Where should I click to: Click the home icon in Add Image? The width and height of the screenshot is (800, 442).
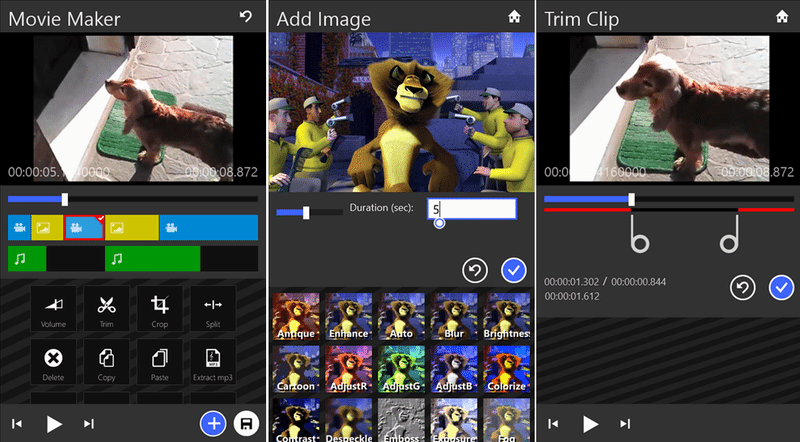point(514,17)
